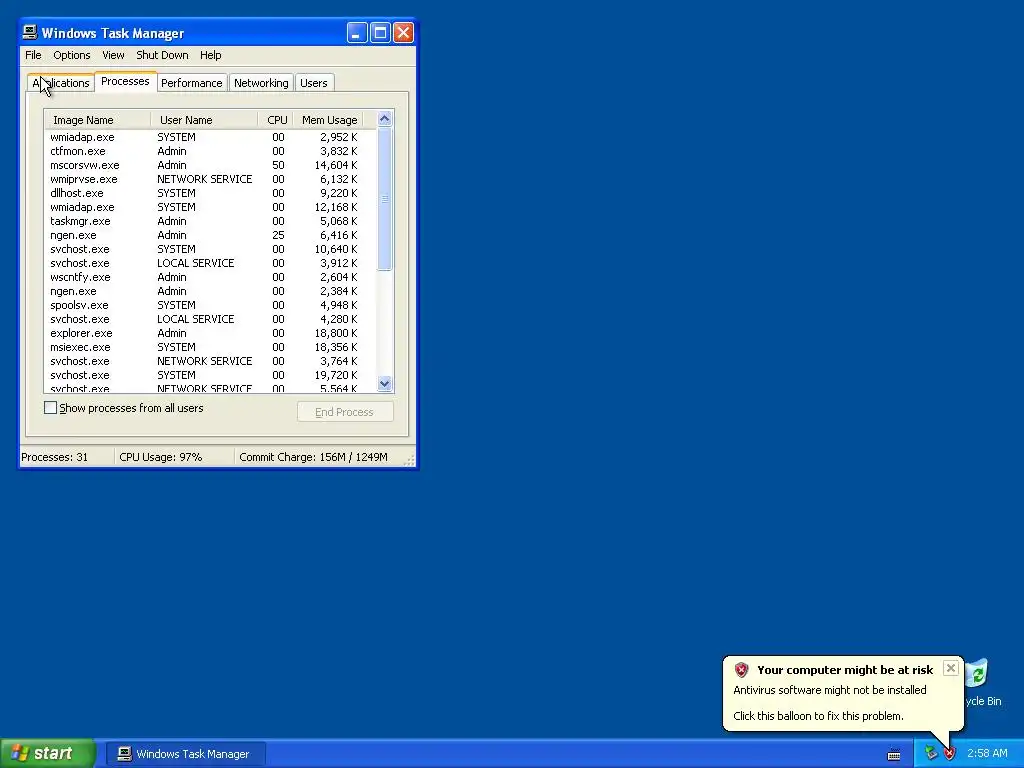Open the Options menu

pos(72,55)
